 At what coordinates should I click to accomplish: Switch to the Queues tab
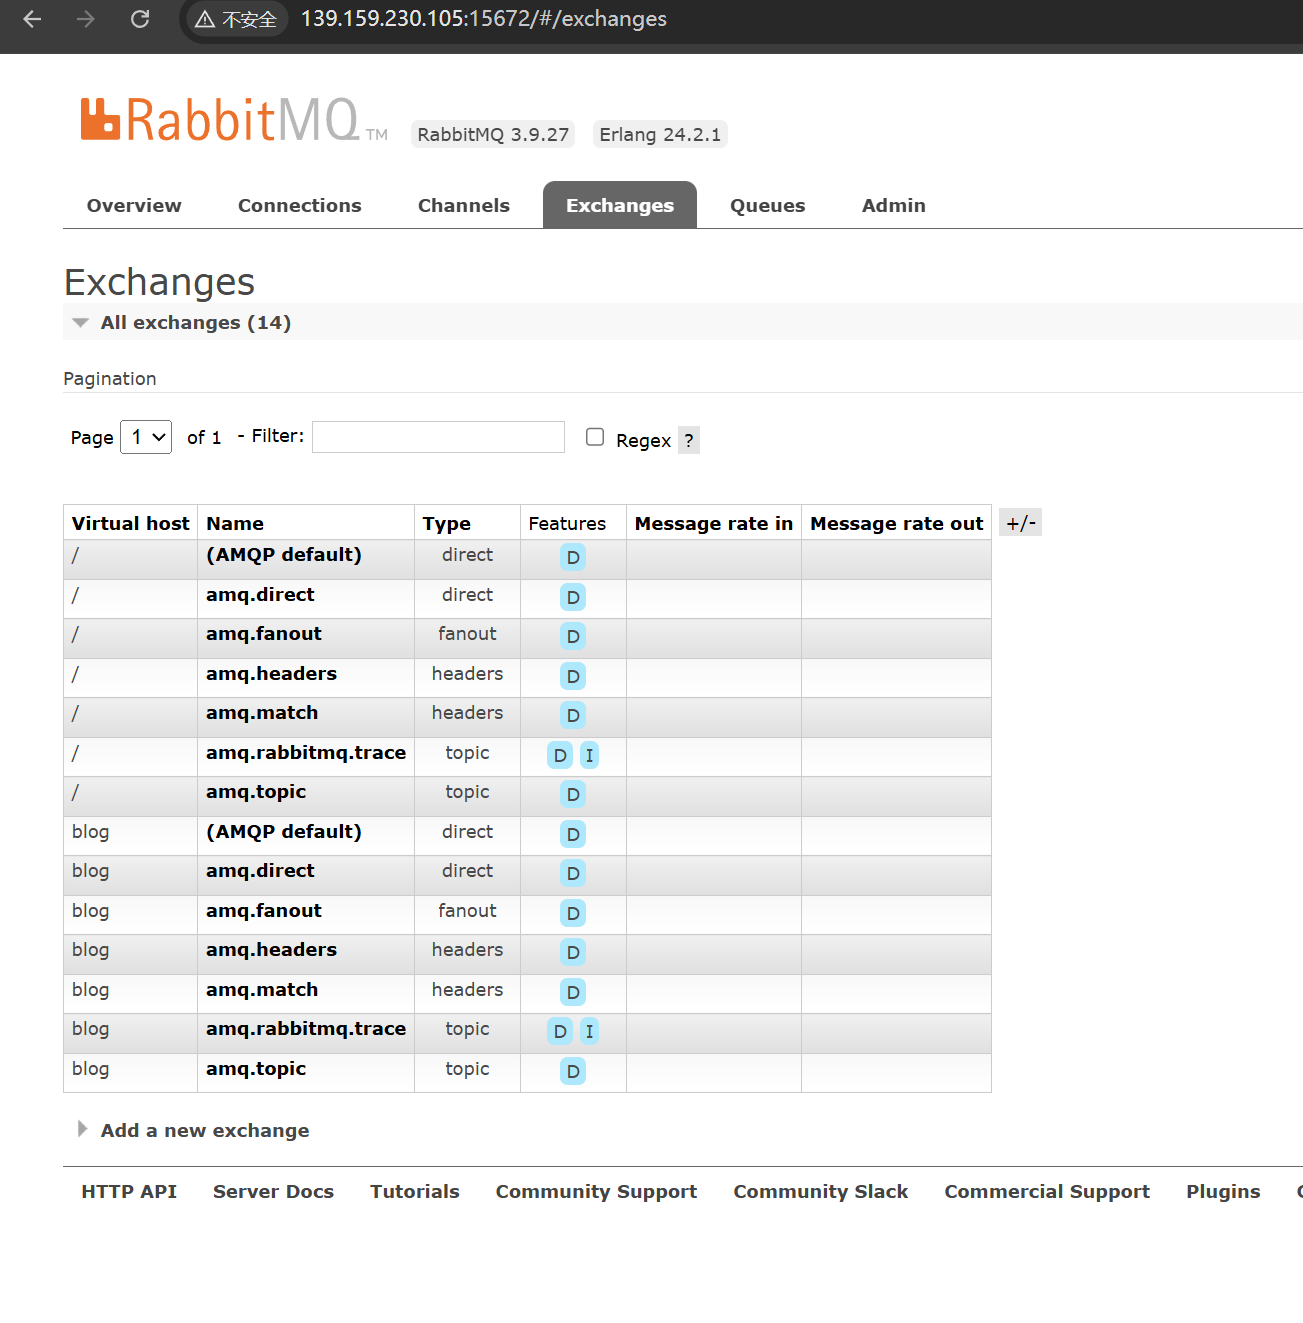click(x=768, y=205)
